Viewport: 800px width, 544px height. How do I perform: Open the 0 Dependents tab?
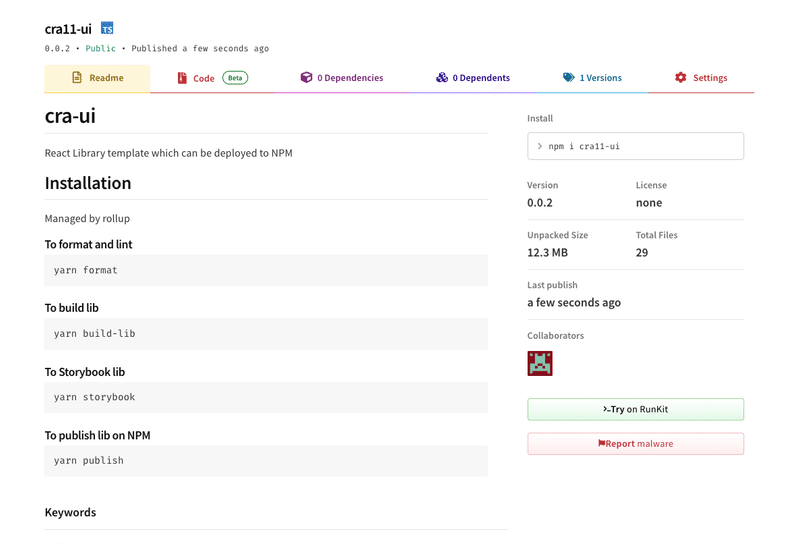click(x=472, y=78)
